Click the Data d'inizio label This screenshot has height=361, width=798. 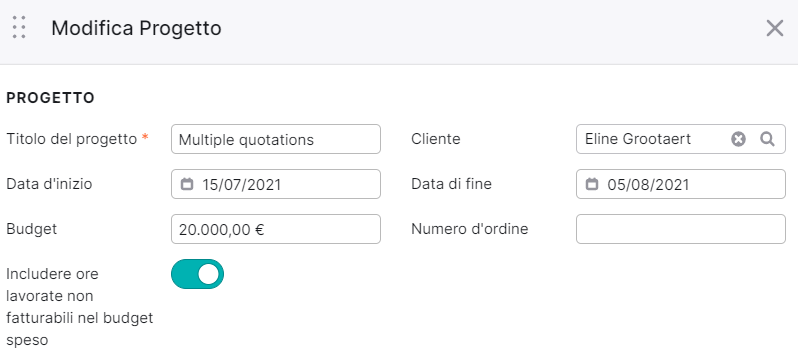click(49, 184)
